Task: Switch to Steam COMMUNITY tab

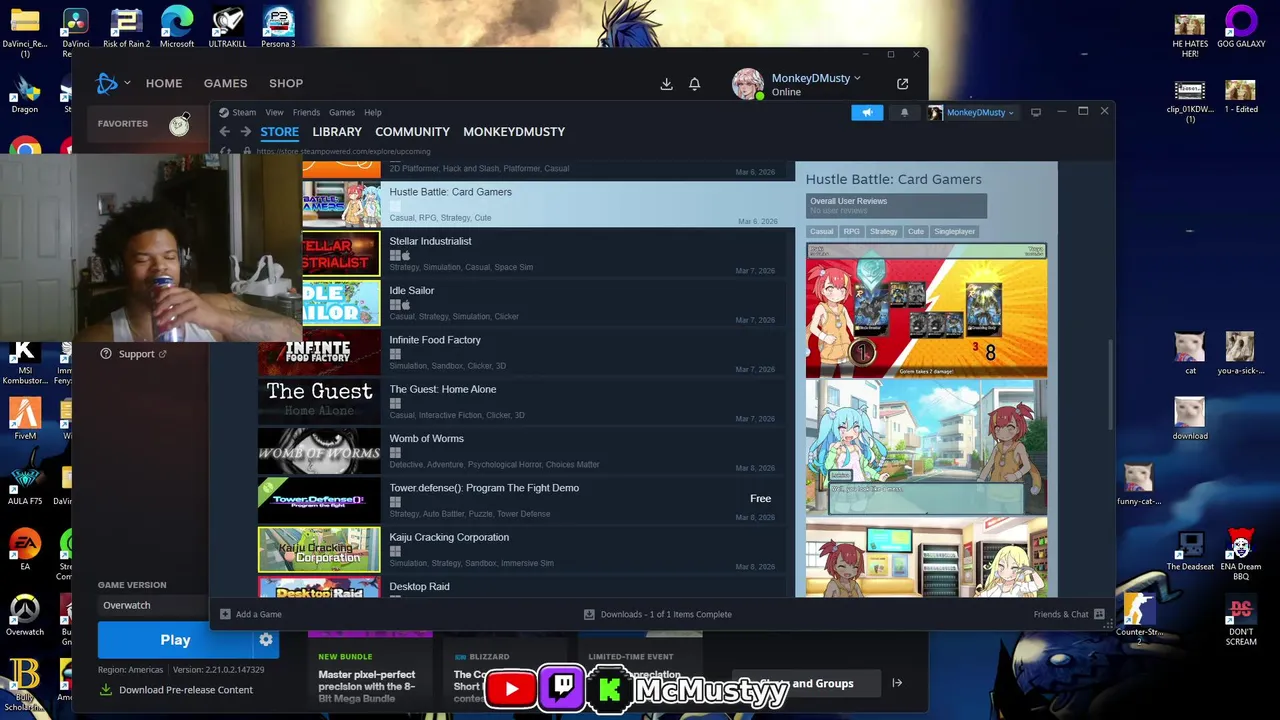Action: point(412,132)
